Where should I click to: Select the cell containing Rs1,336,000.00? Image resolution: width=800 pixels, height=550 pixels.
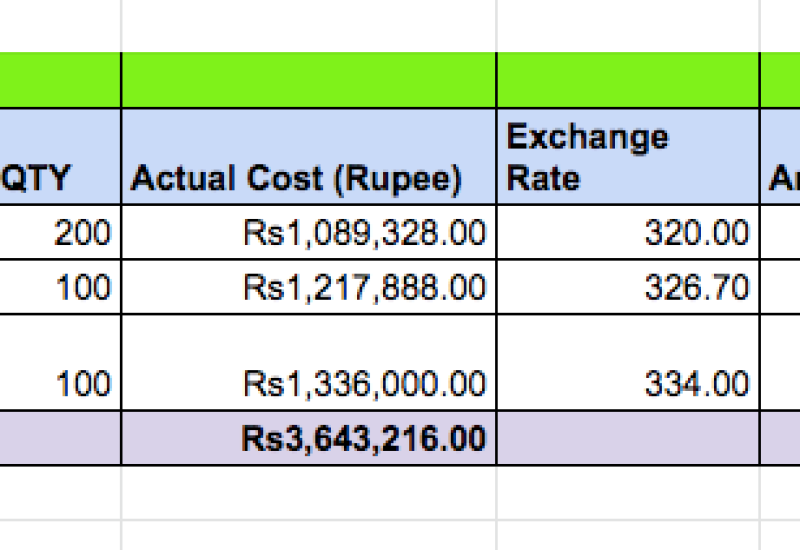coord(308,360)
